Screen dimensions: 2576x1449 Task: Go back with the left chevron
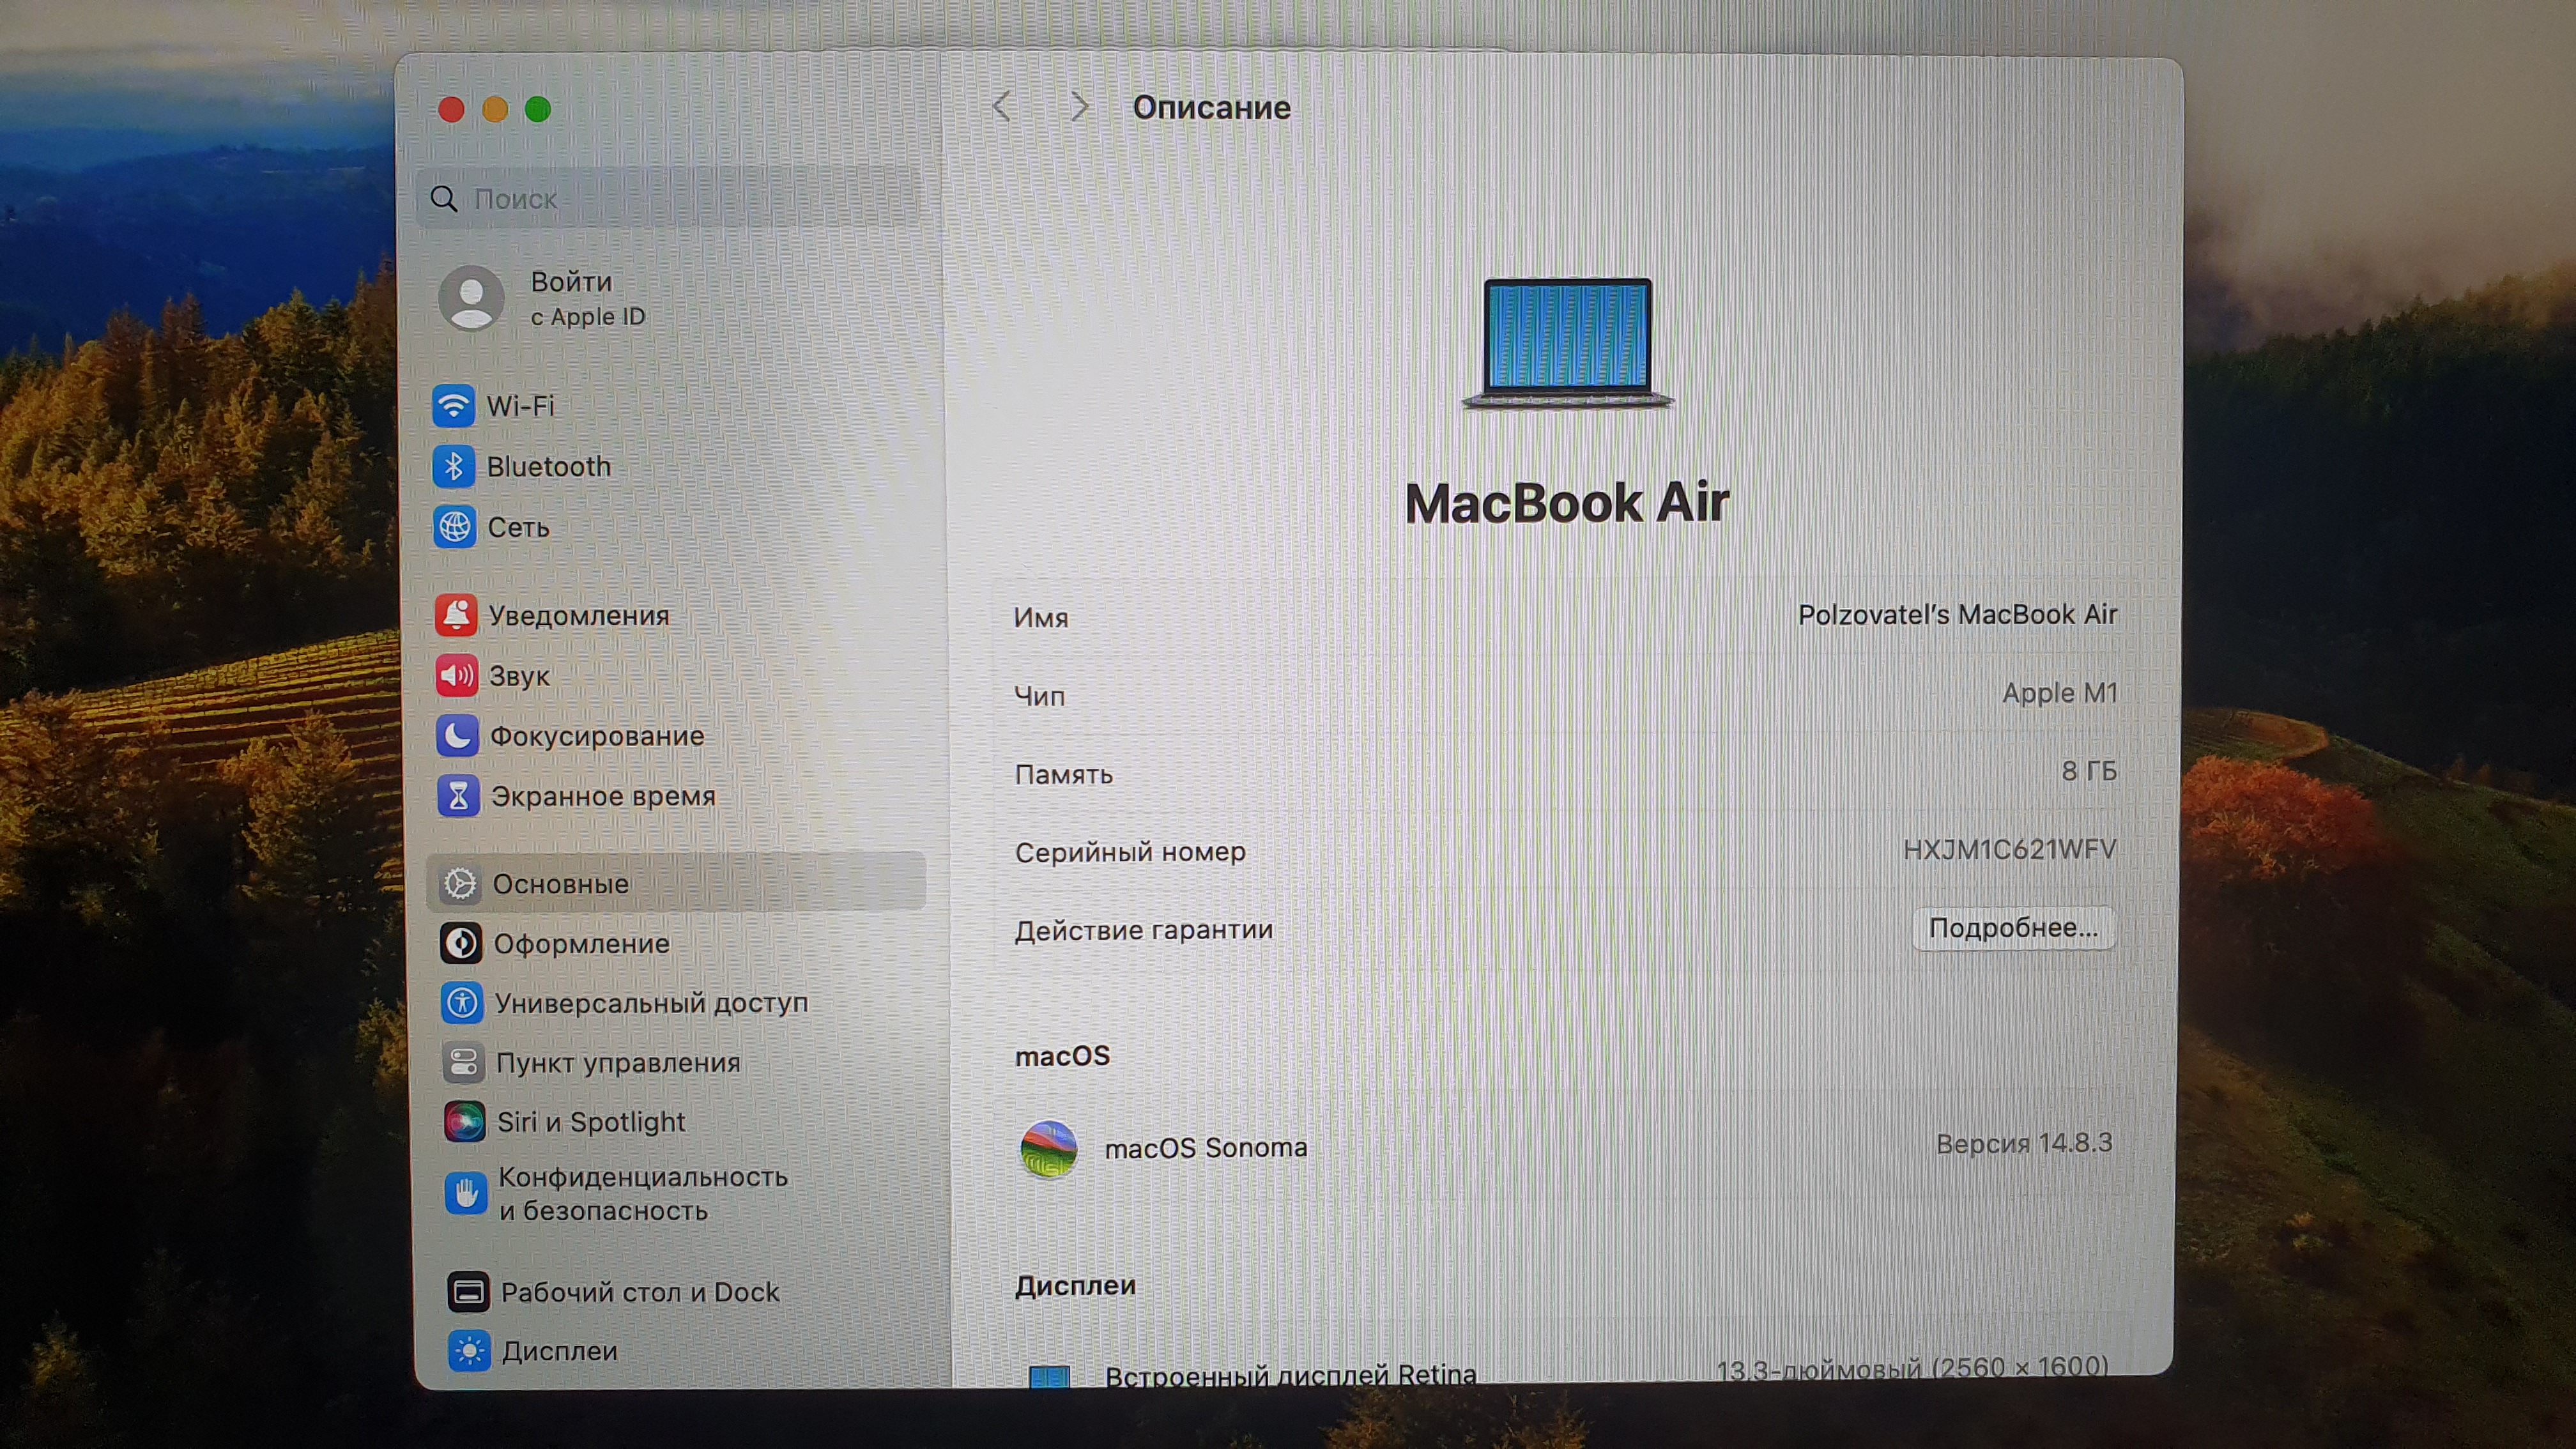tap(1001, 107)
